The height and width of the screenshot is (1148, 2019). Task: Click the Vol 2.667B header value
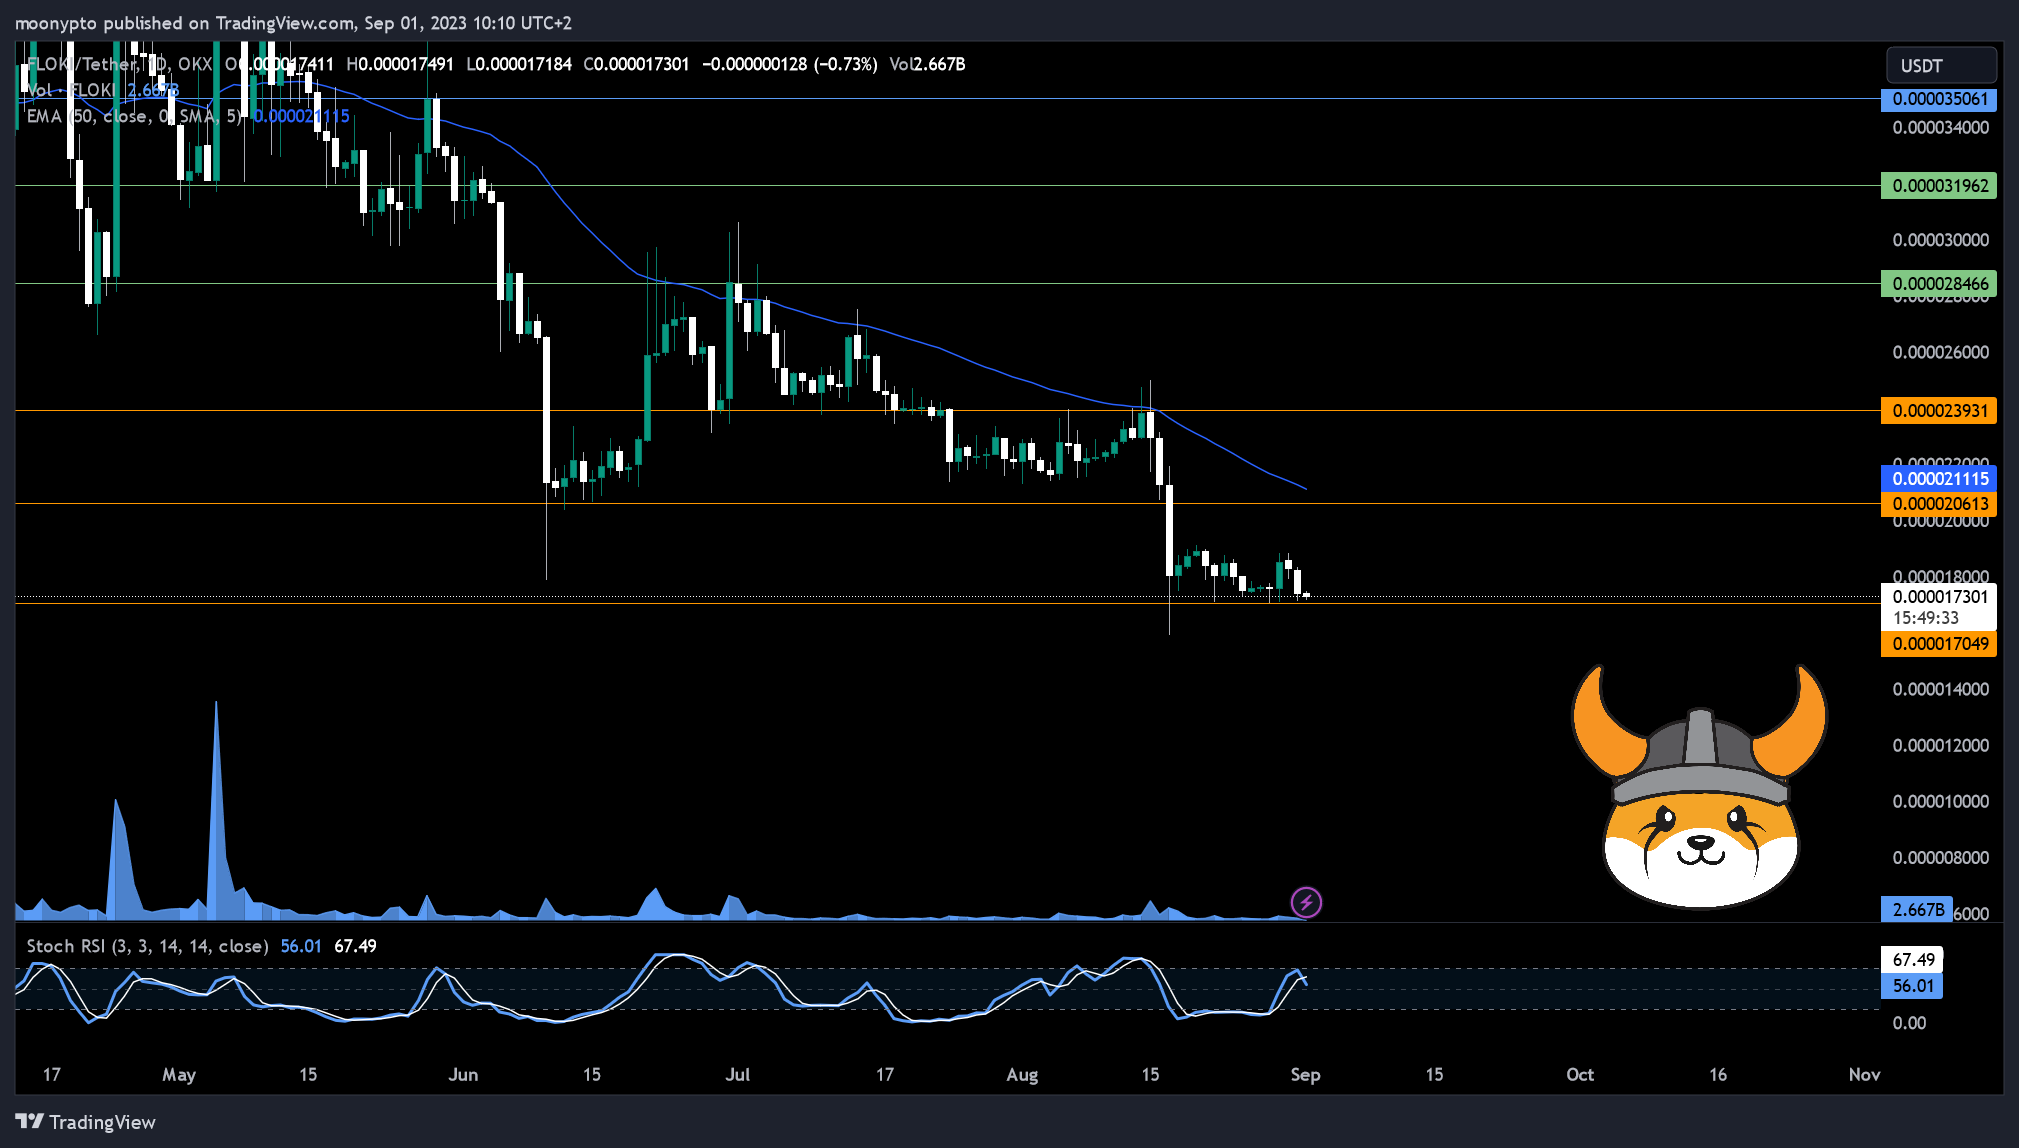tap(927, 65)
